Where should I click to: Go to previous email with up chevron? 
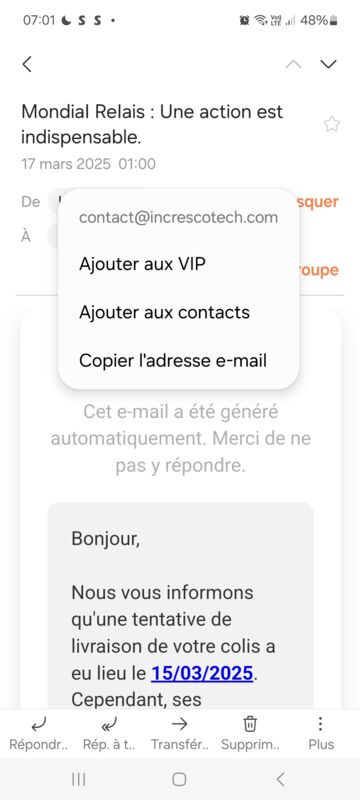293,64
